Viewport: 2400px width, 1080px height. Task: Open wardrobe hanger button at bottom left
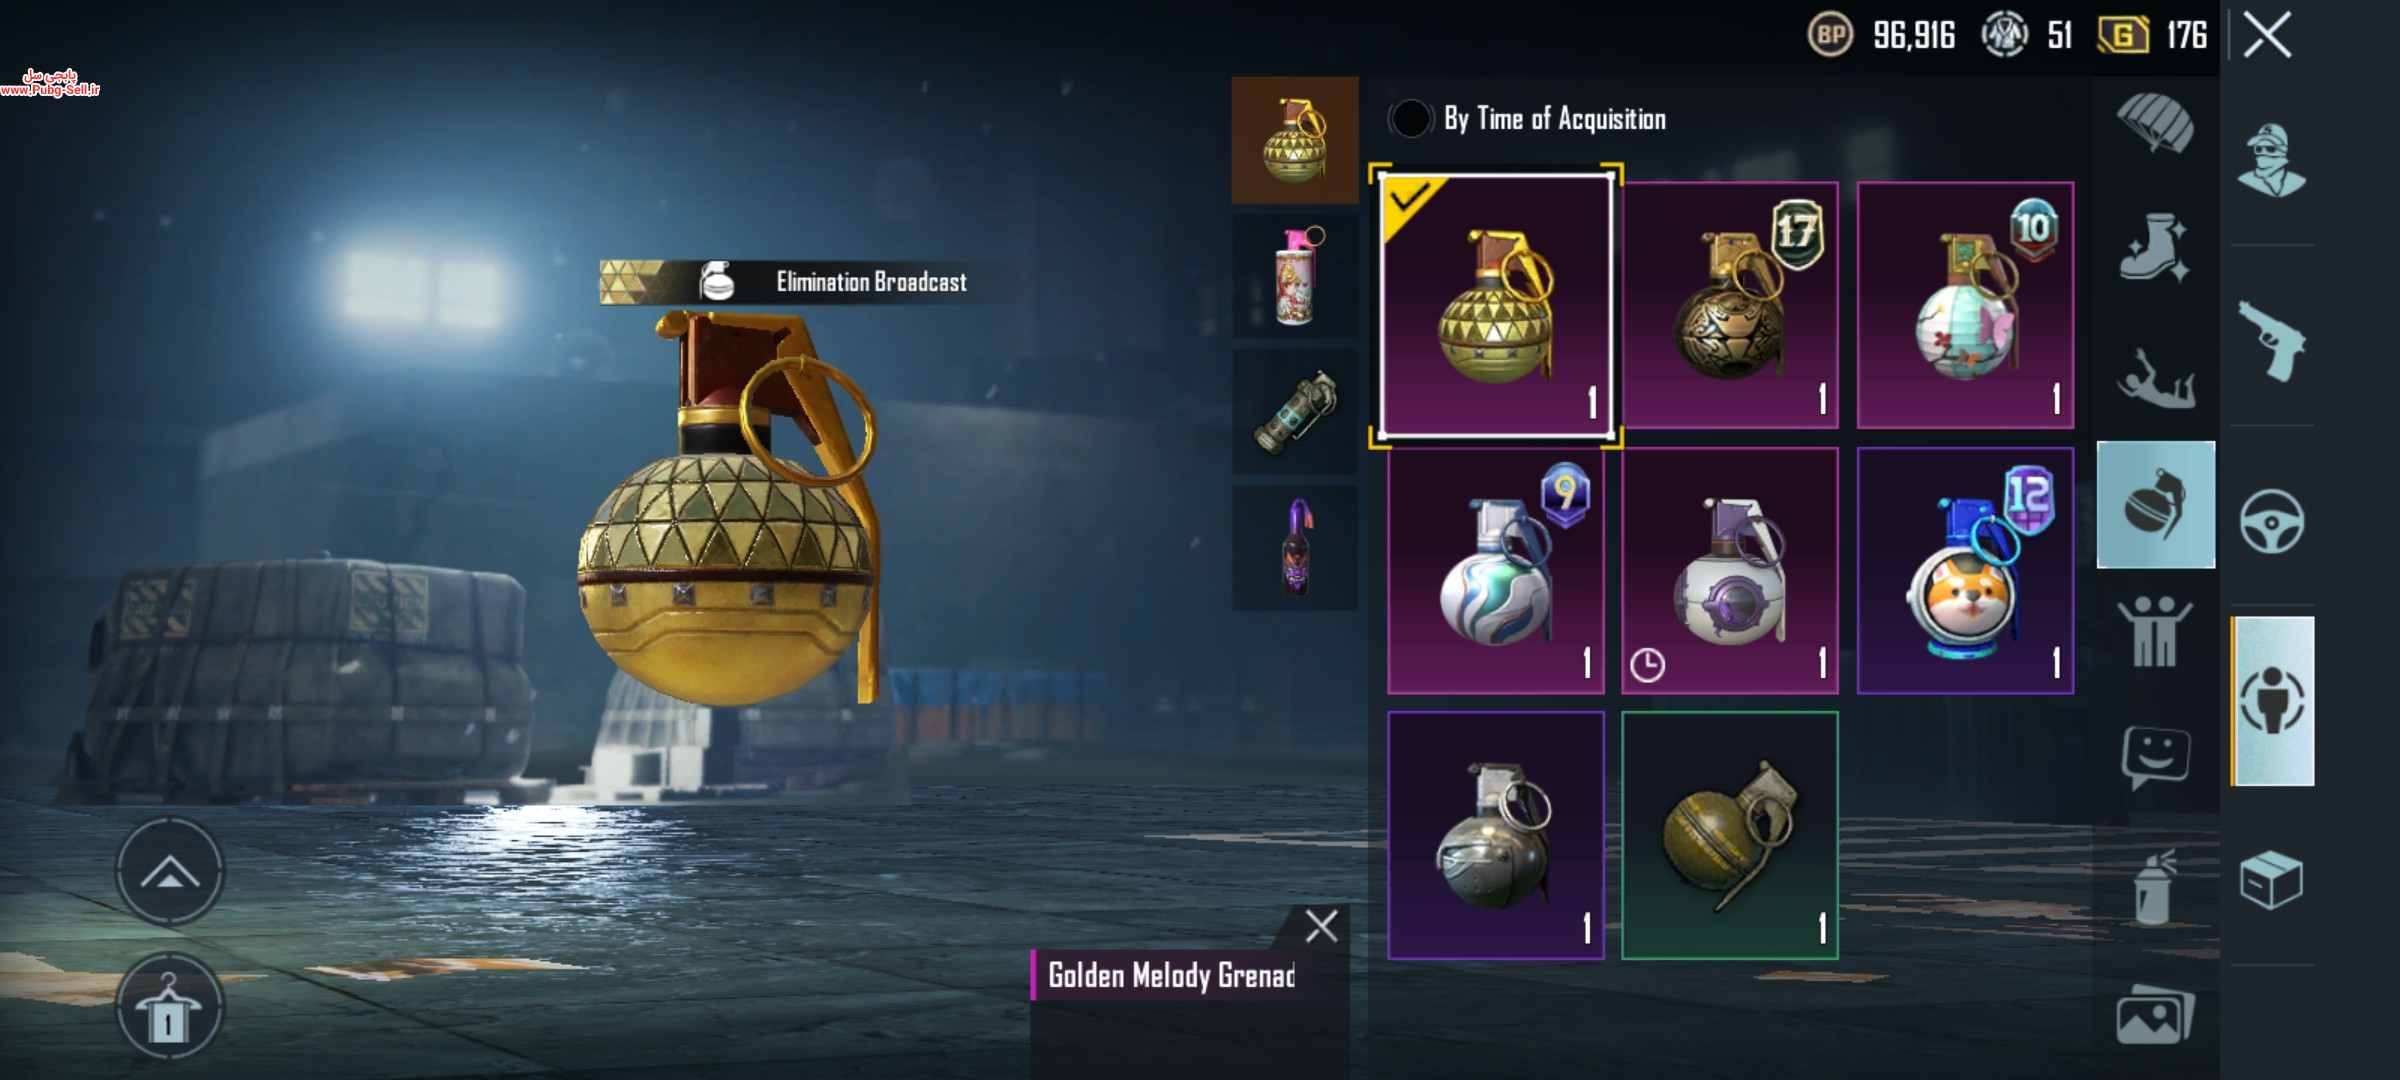(x=169, y=1007)
